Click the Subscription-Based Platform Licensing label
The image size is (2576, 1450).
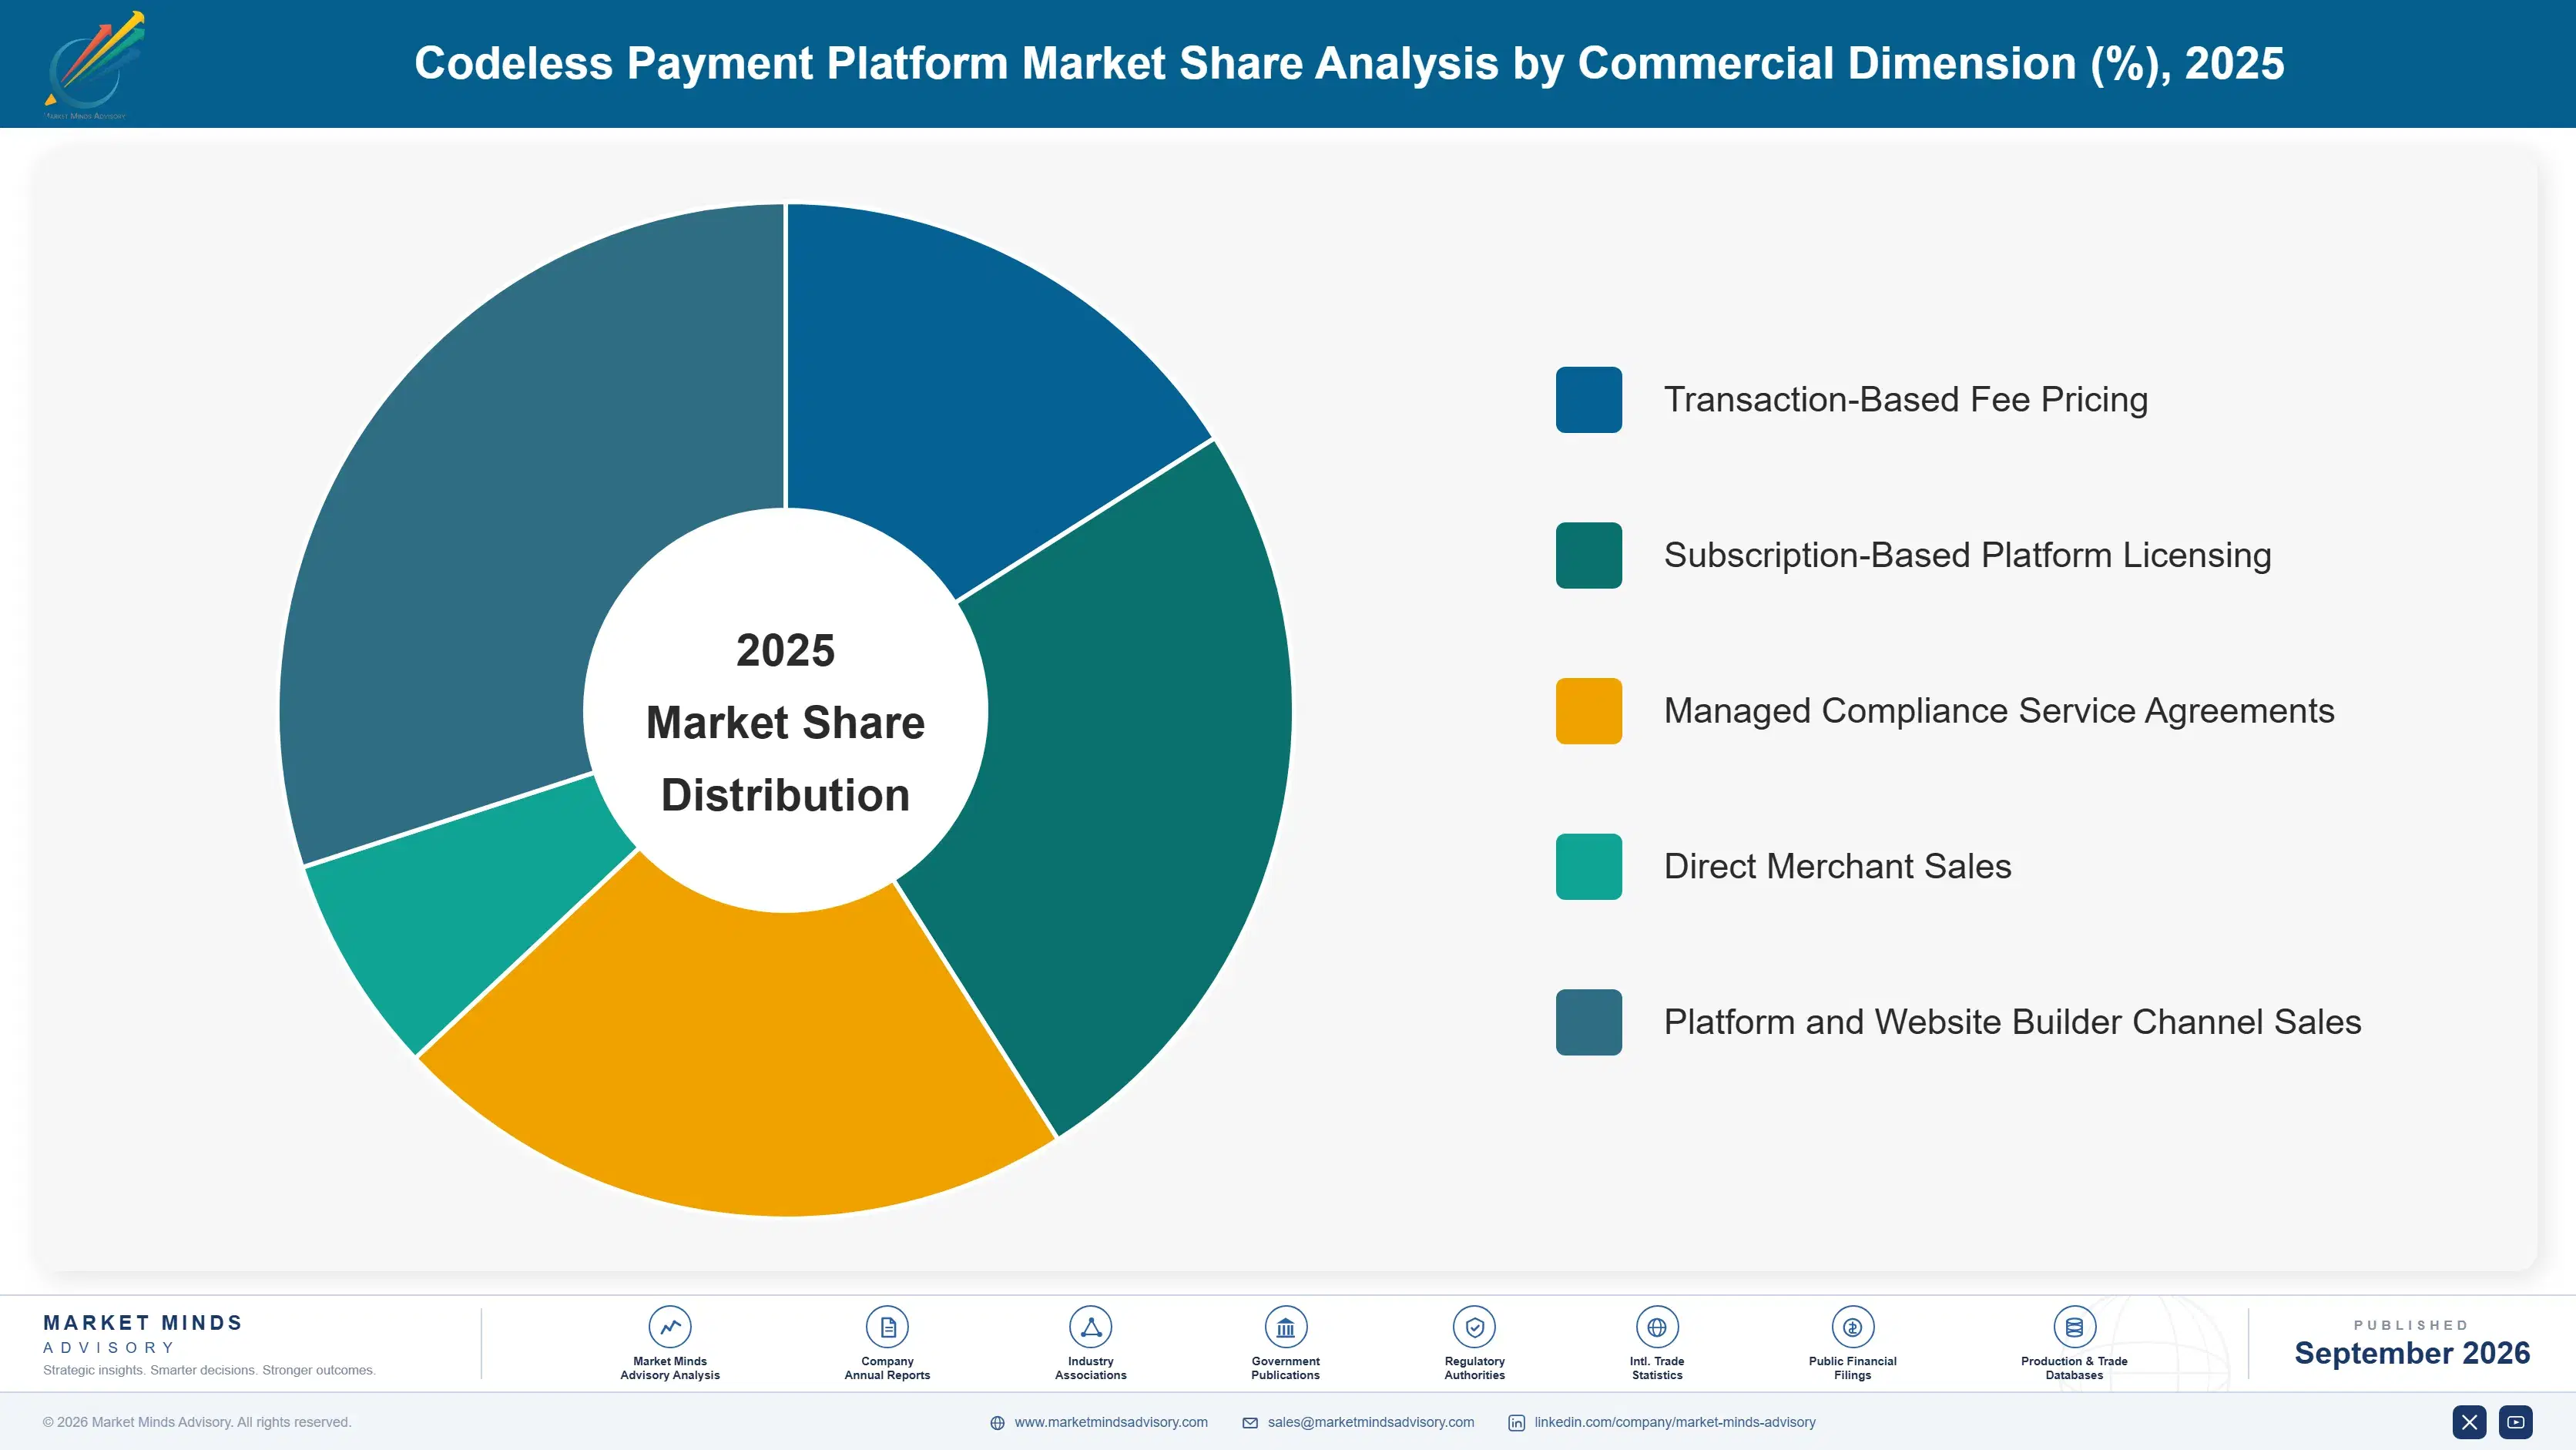click(x=1967, y=555)
